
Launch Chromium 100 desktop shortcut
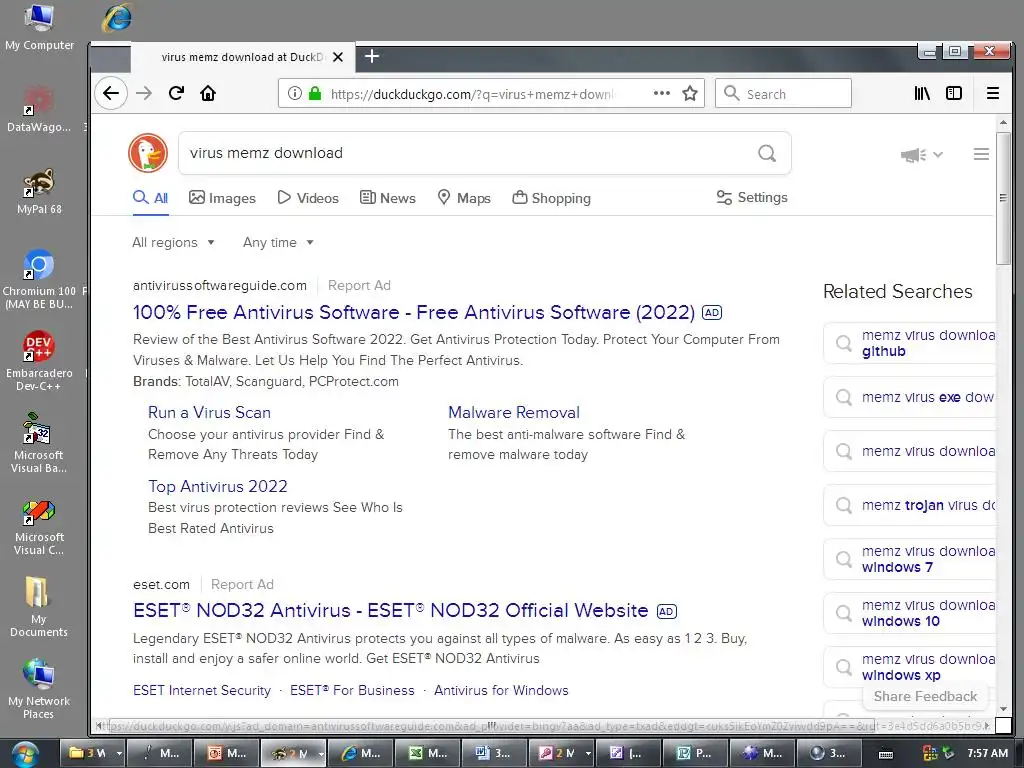pyautogui.click(x=39, y=280)
